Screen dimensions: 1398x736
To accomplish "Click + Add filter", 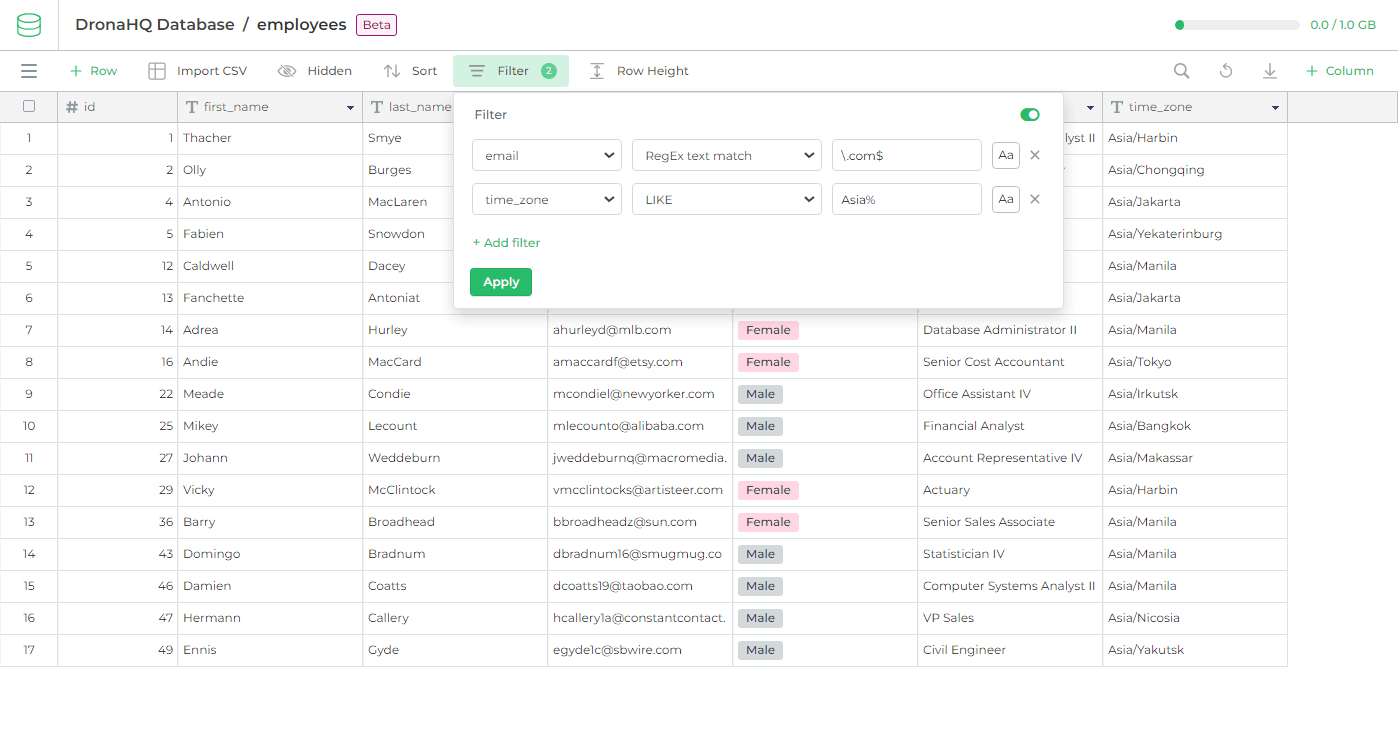I will pos(506,243).
